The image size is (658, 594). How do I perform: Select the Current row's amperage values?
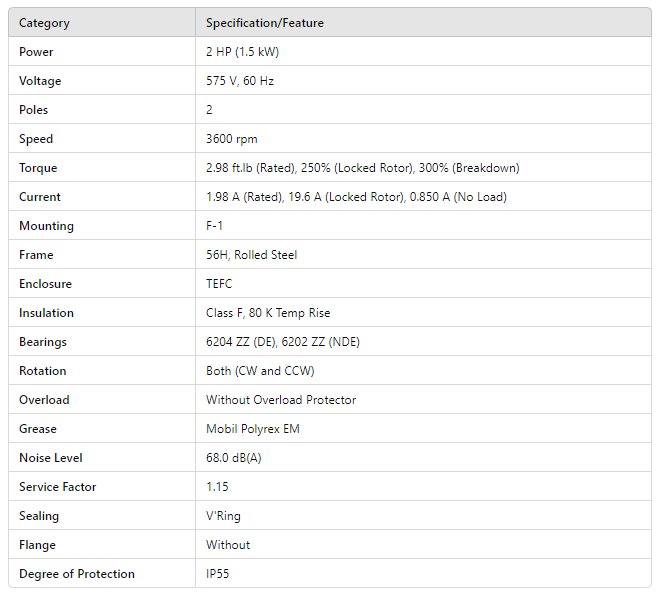click(x=356, y=197)
